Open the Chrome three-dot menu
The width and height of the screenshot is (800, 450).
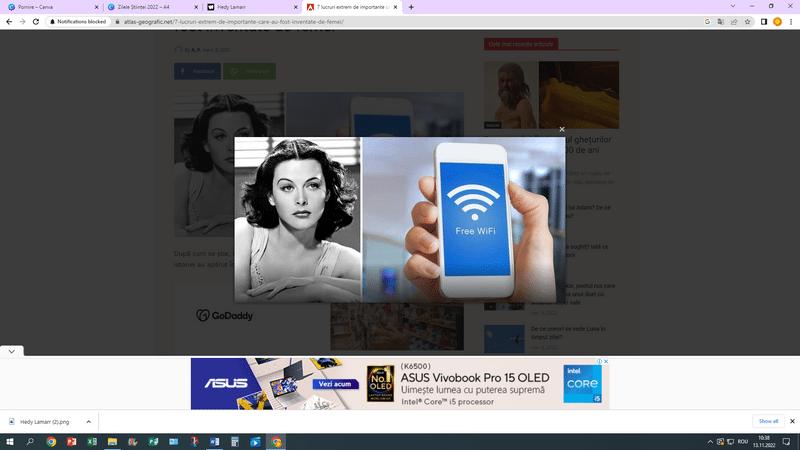[791, 21]
